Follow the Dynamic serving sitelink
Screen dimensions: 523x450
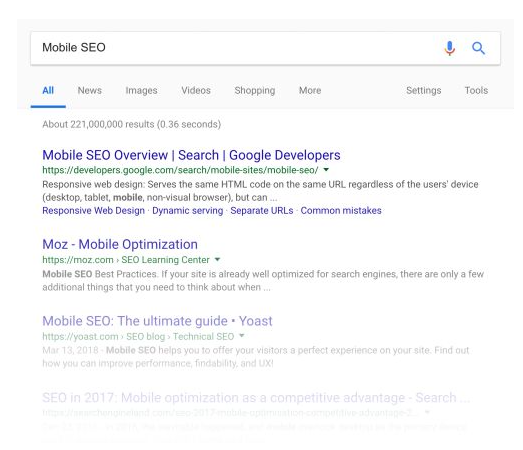point(187,210)
